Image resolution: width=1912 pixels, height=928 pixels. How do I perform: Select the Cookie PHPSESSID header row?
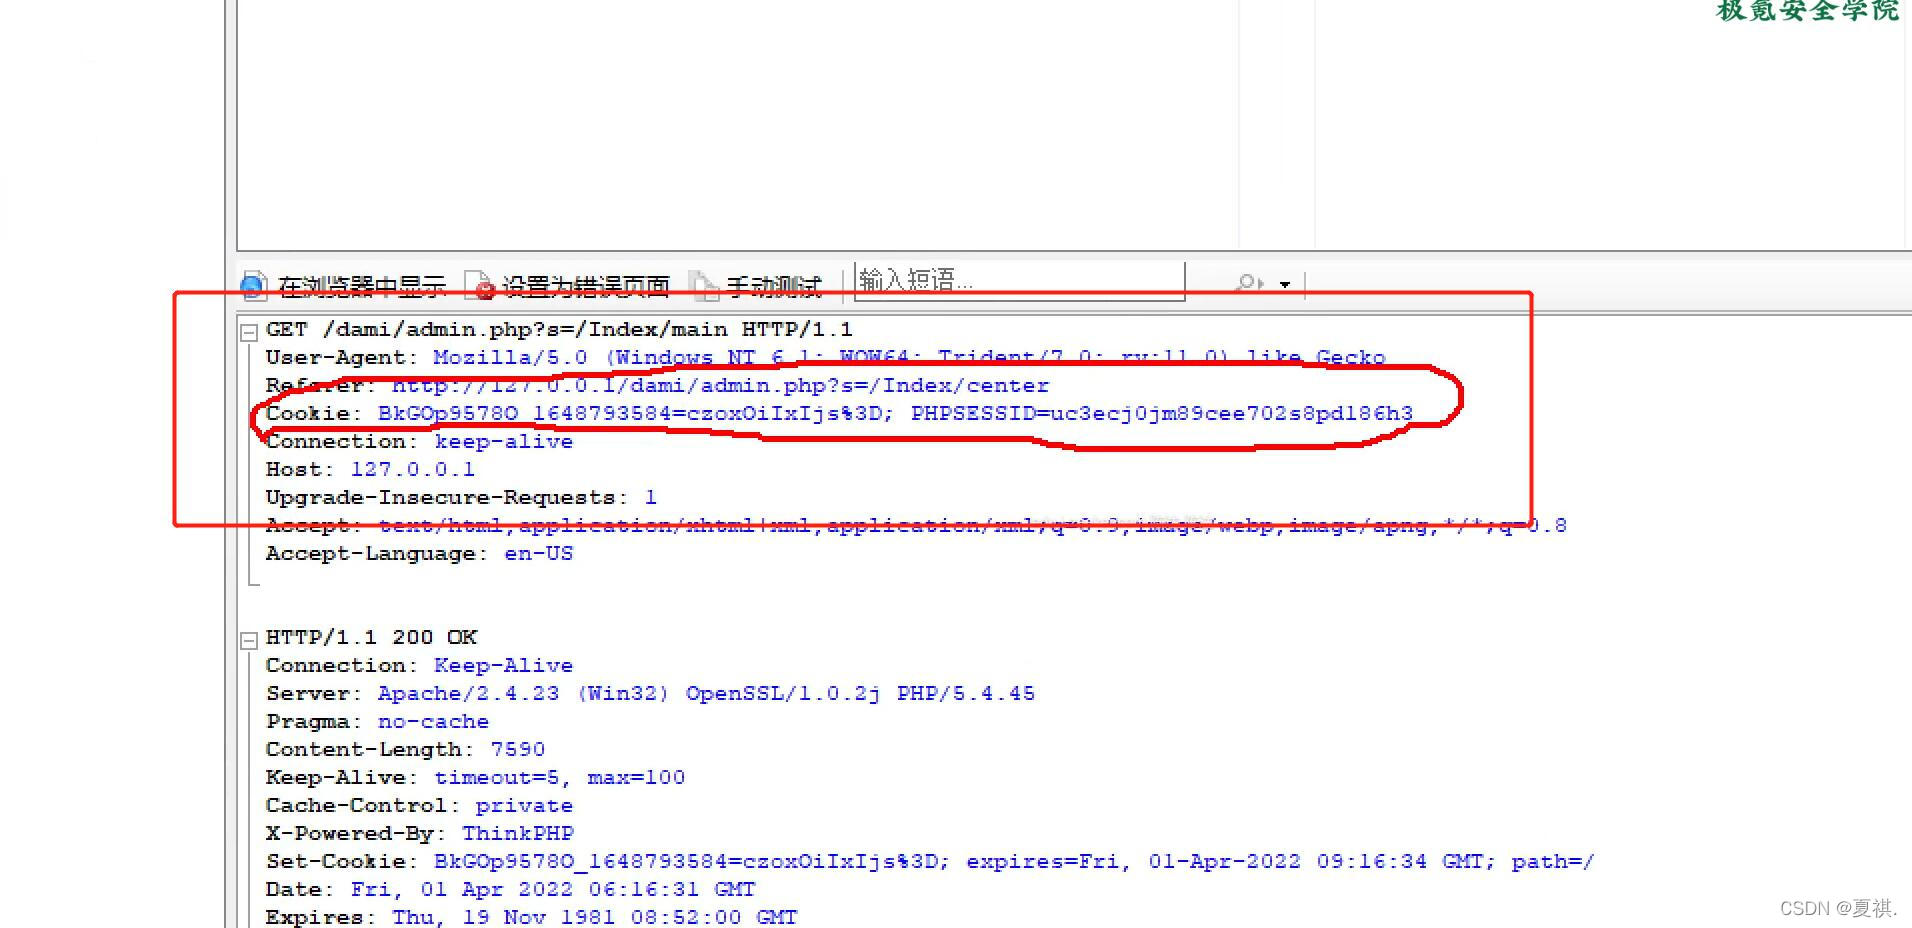tap(839, 414)
